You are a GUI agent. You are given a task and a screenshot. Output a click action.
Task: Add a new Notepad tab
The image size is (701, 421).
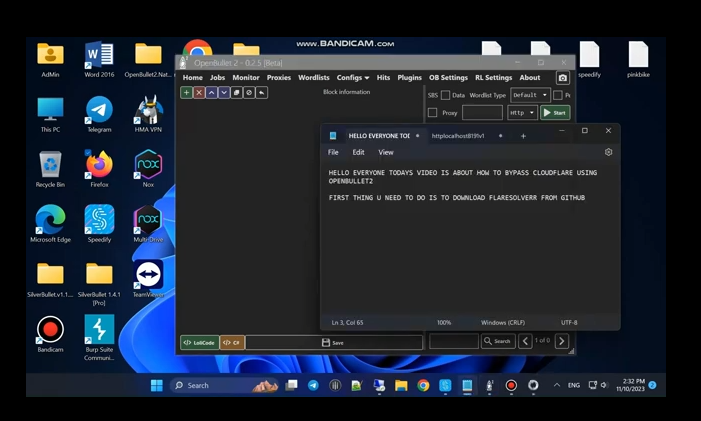click(x=523, y=136)
